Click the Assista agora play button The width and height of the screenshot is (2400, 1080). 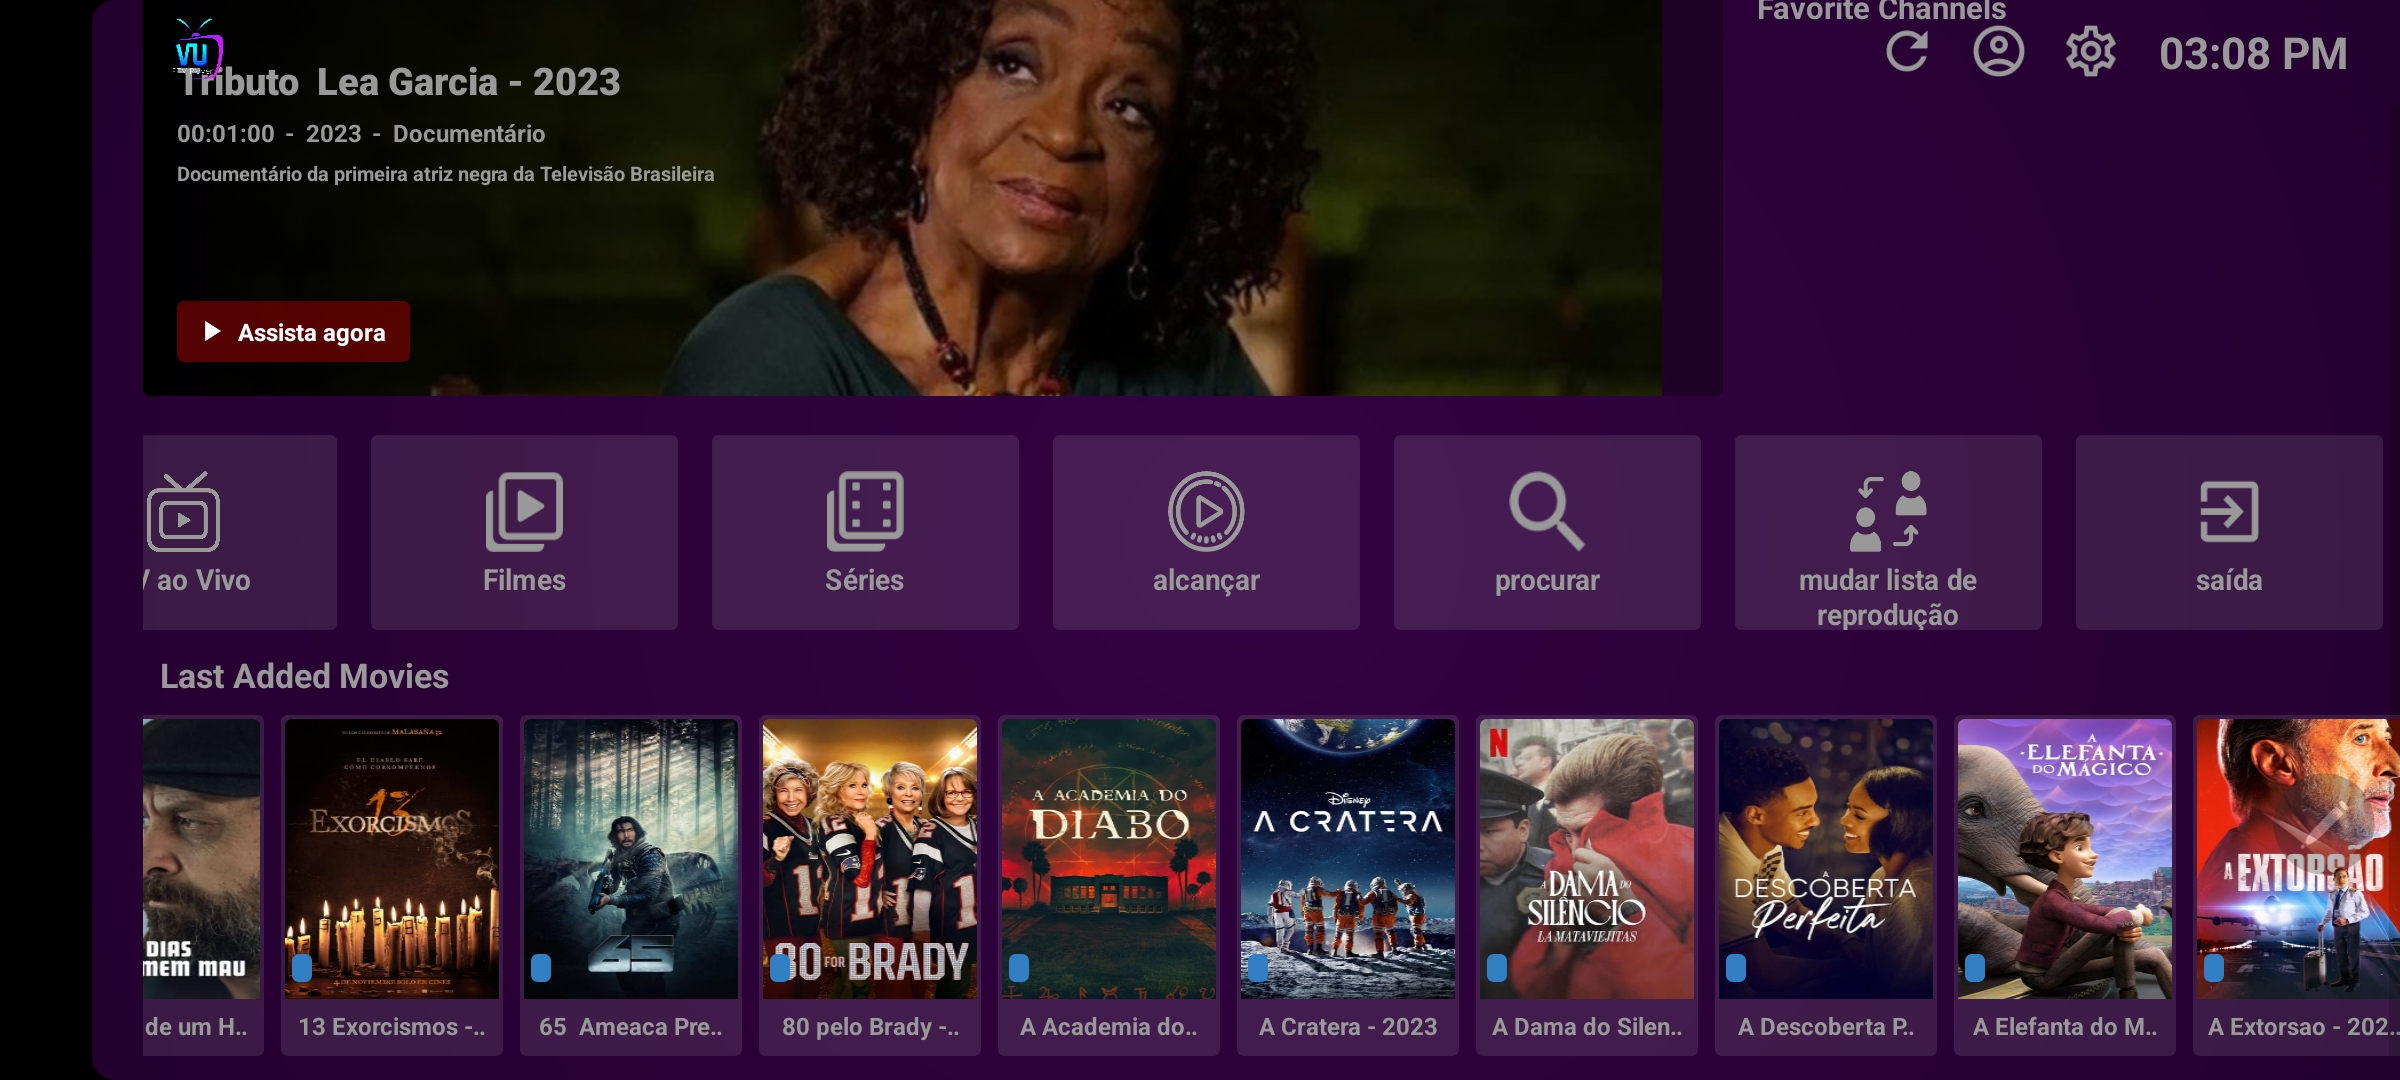point(293,332)
